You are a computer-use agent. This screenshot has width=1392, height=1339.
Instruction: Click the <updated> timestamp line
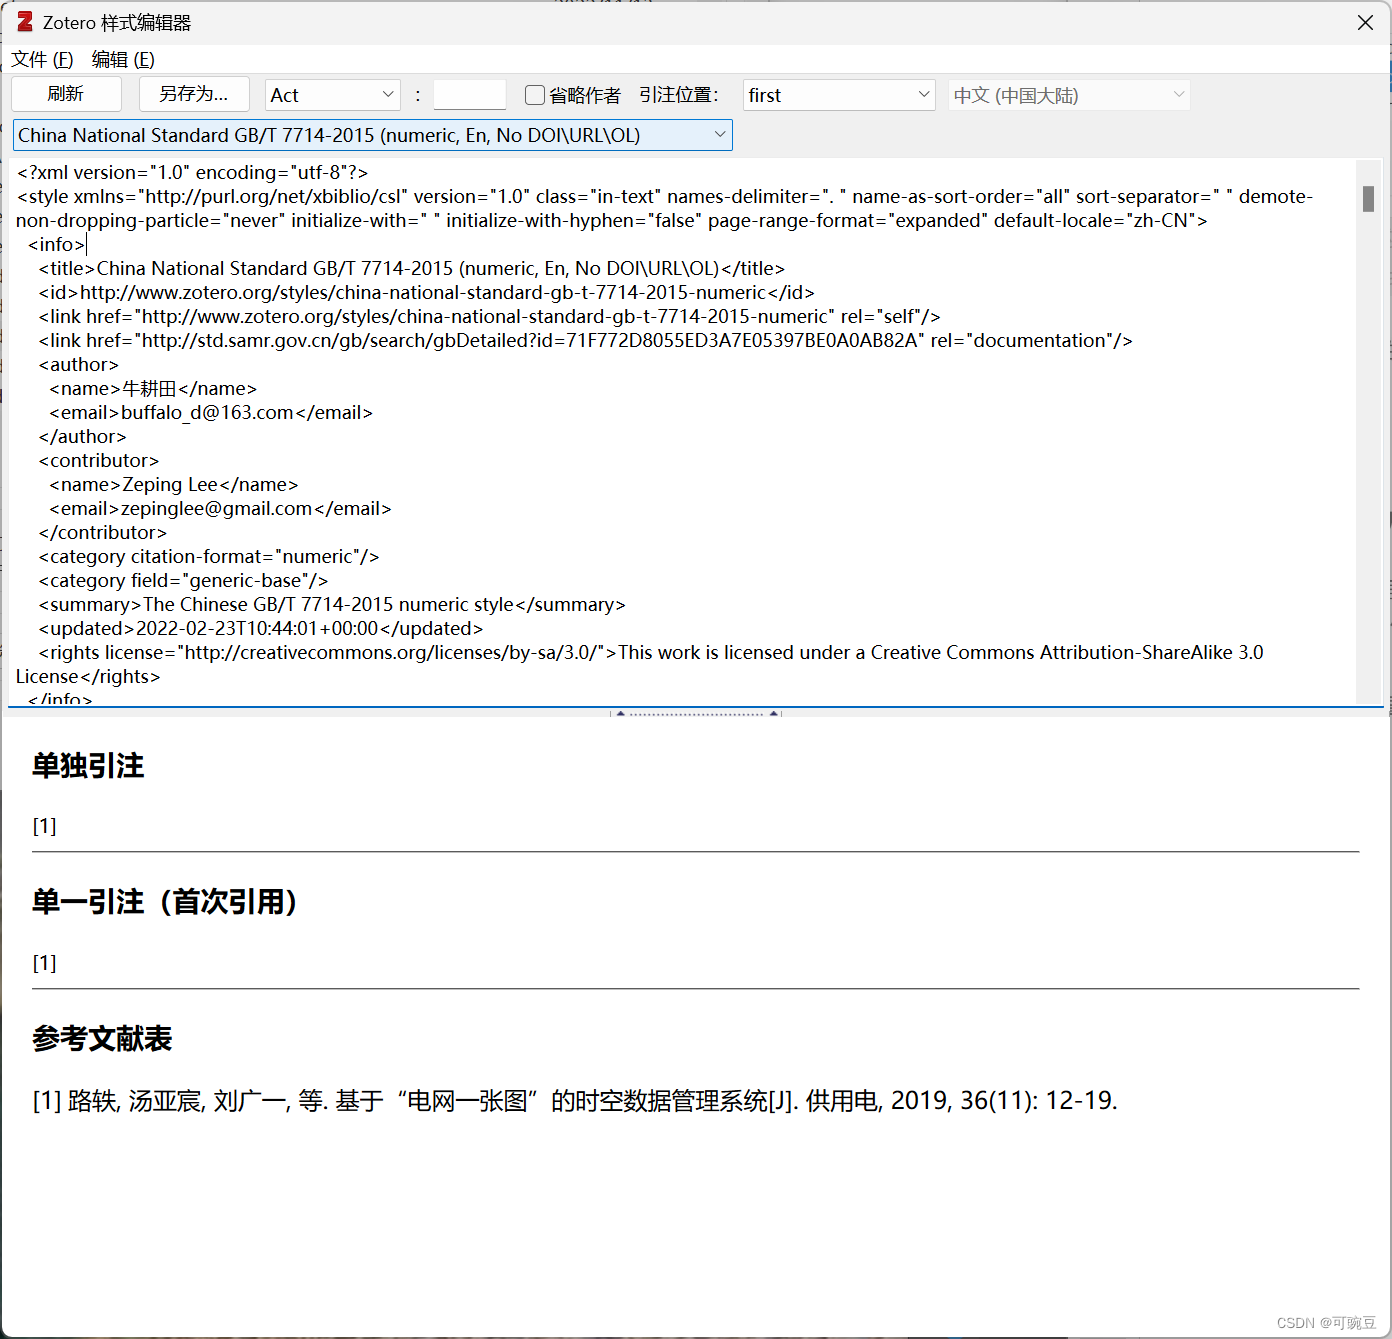(261, 628)
